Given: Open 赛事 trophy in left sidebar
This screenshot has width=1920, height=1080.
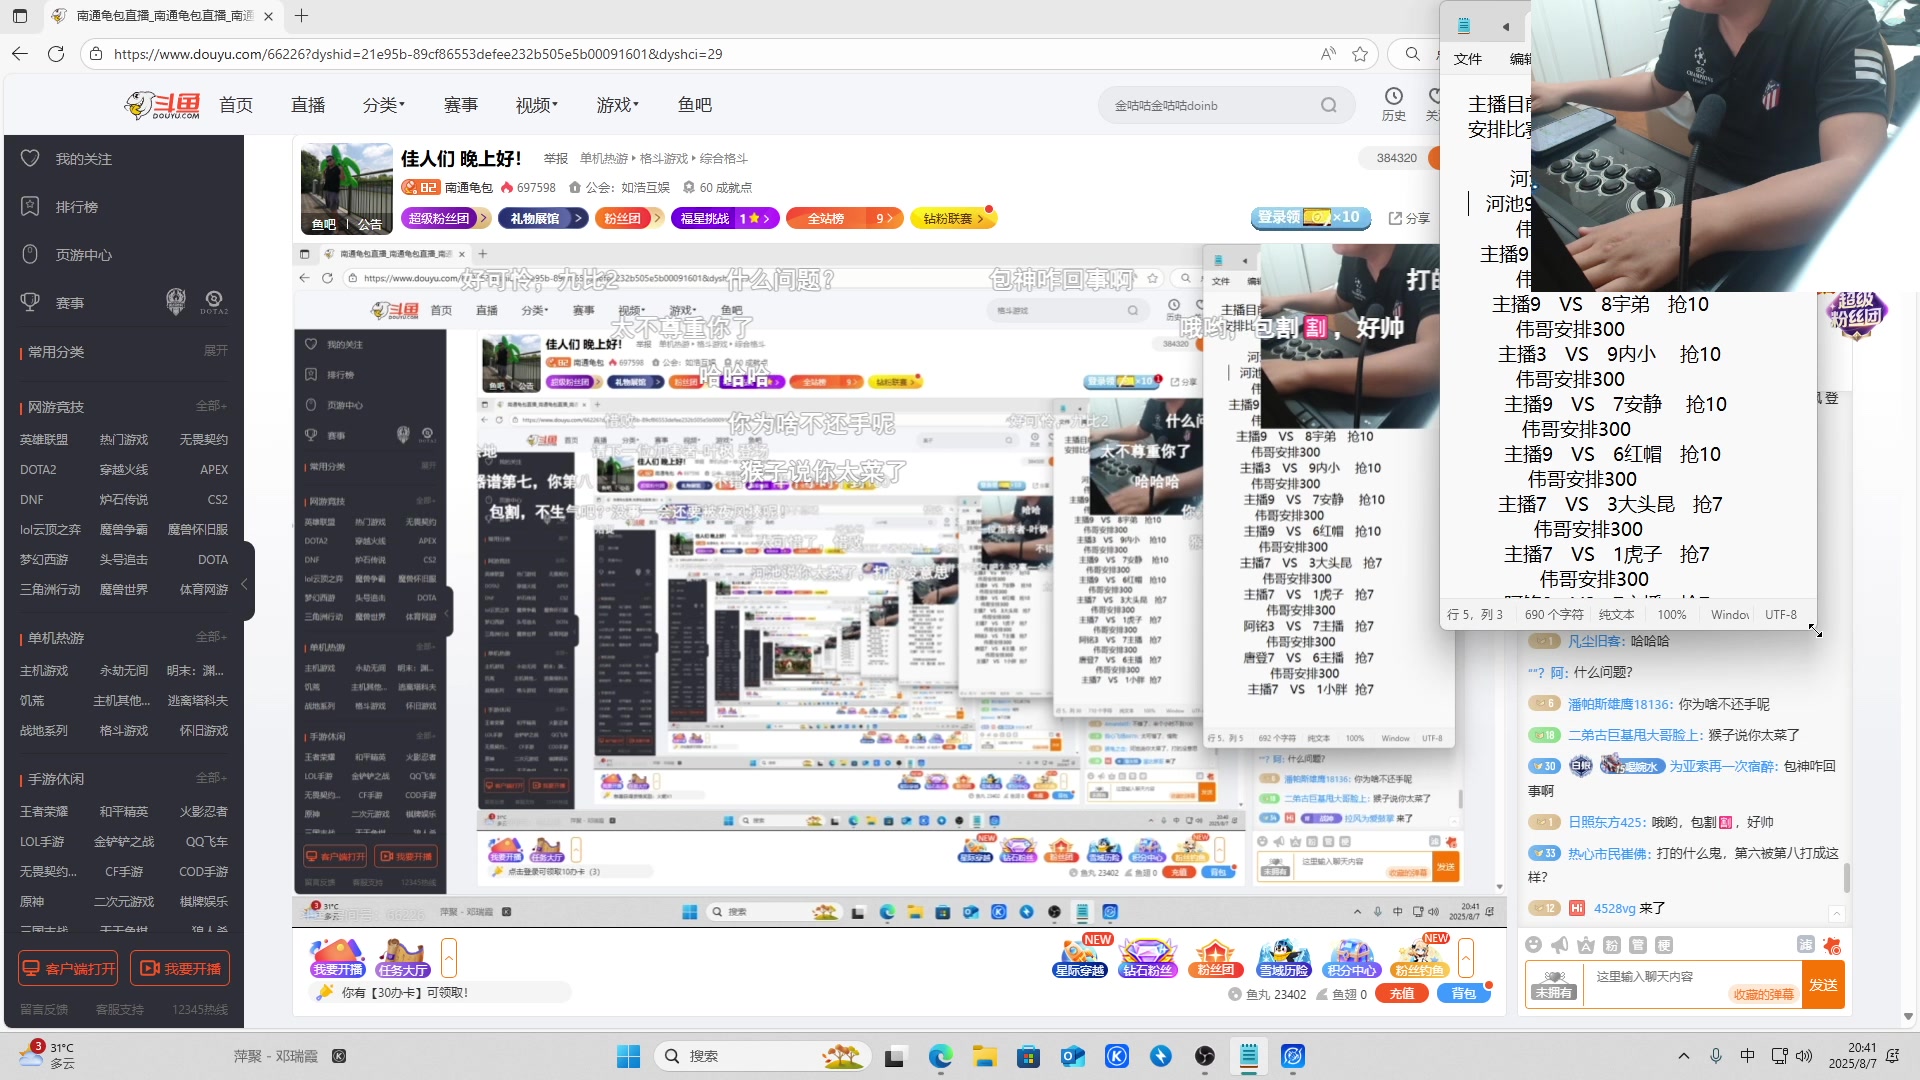Looking at the screenshot, I should point(30,302).
